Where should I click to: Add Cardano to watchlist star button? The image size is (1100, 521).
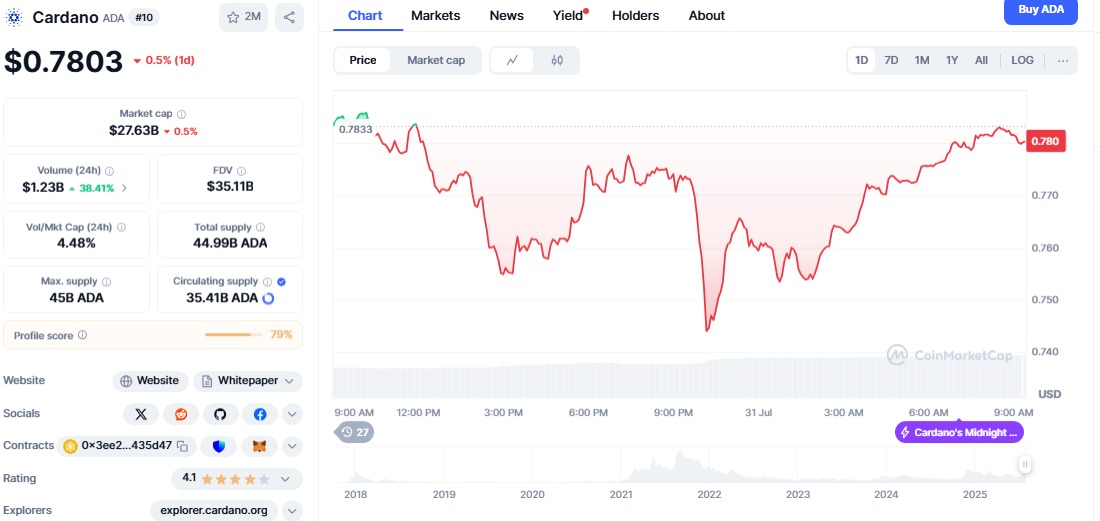[243, 17]
